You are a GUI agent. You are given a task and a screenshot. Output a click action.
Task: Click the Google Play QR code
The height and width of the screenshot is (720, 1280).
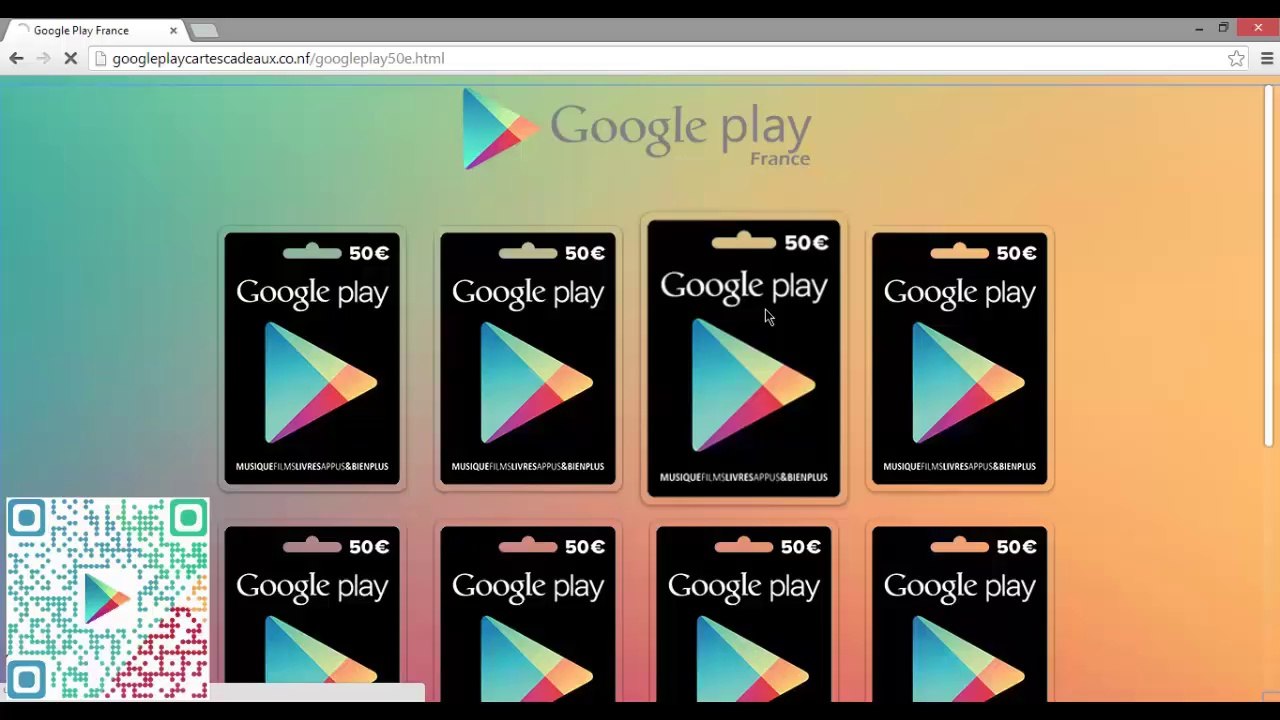click(x=107, y=599)
